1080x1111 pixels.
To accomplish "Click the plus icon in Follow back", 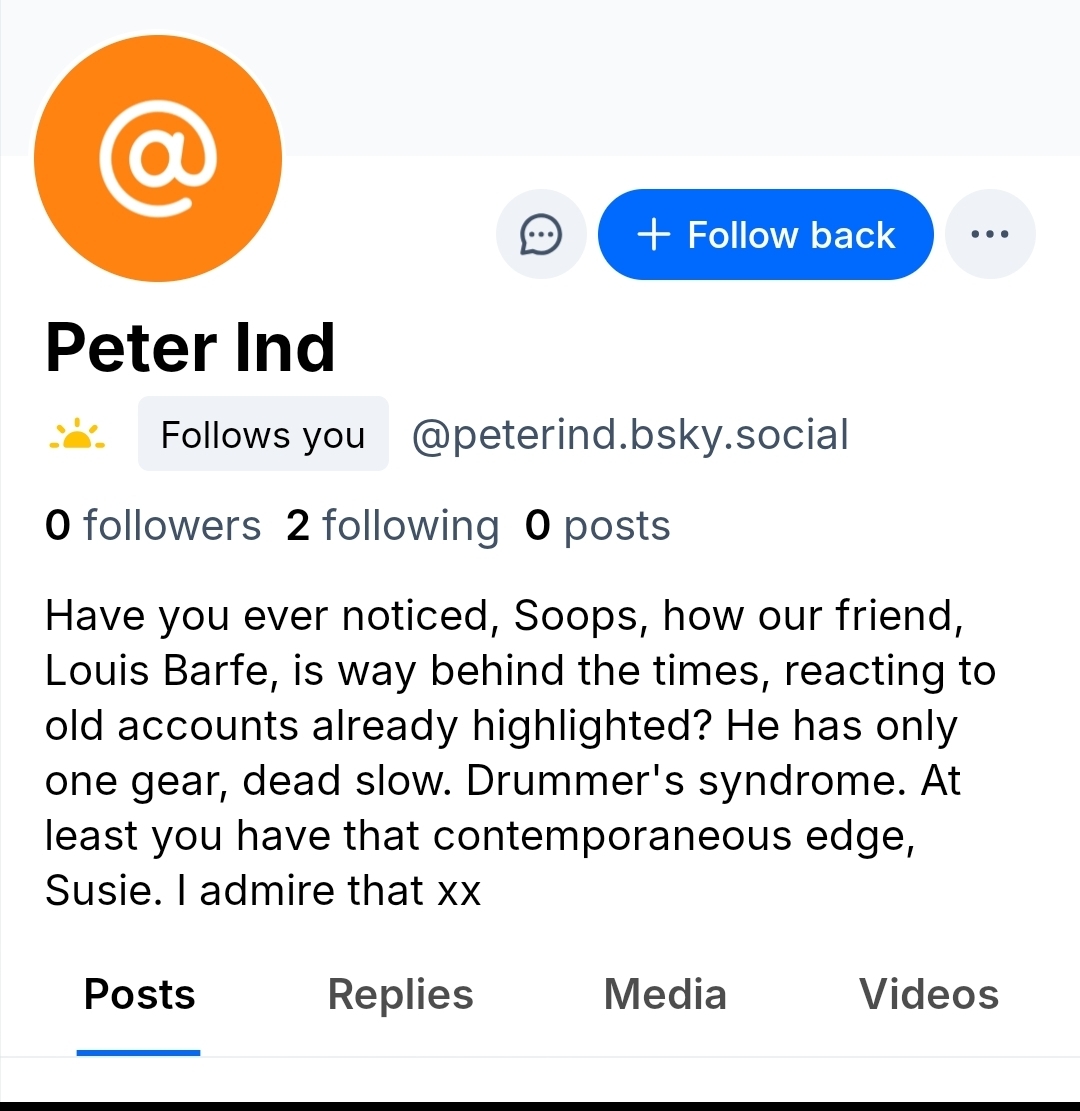I will click(x=653, y=235).
